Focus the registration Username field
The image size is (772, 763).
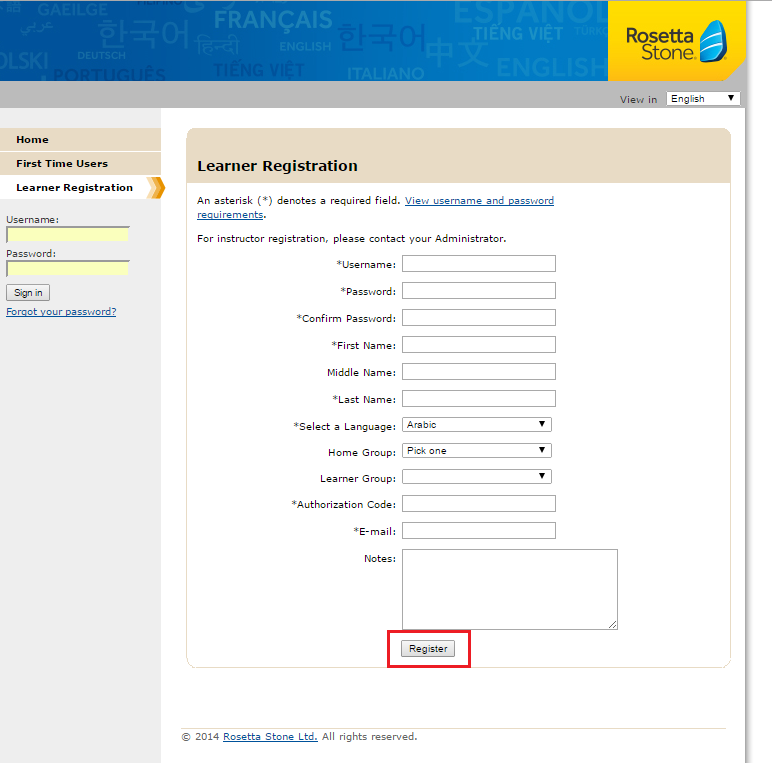pyautogui.click(x=478, y=264)
